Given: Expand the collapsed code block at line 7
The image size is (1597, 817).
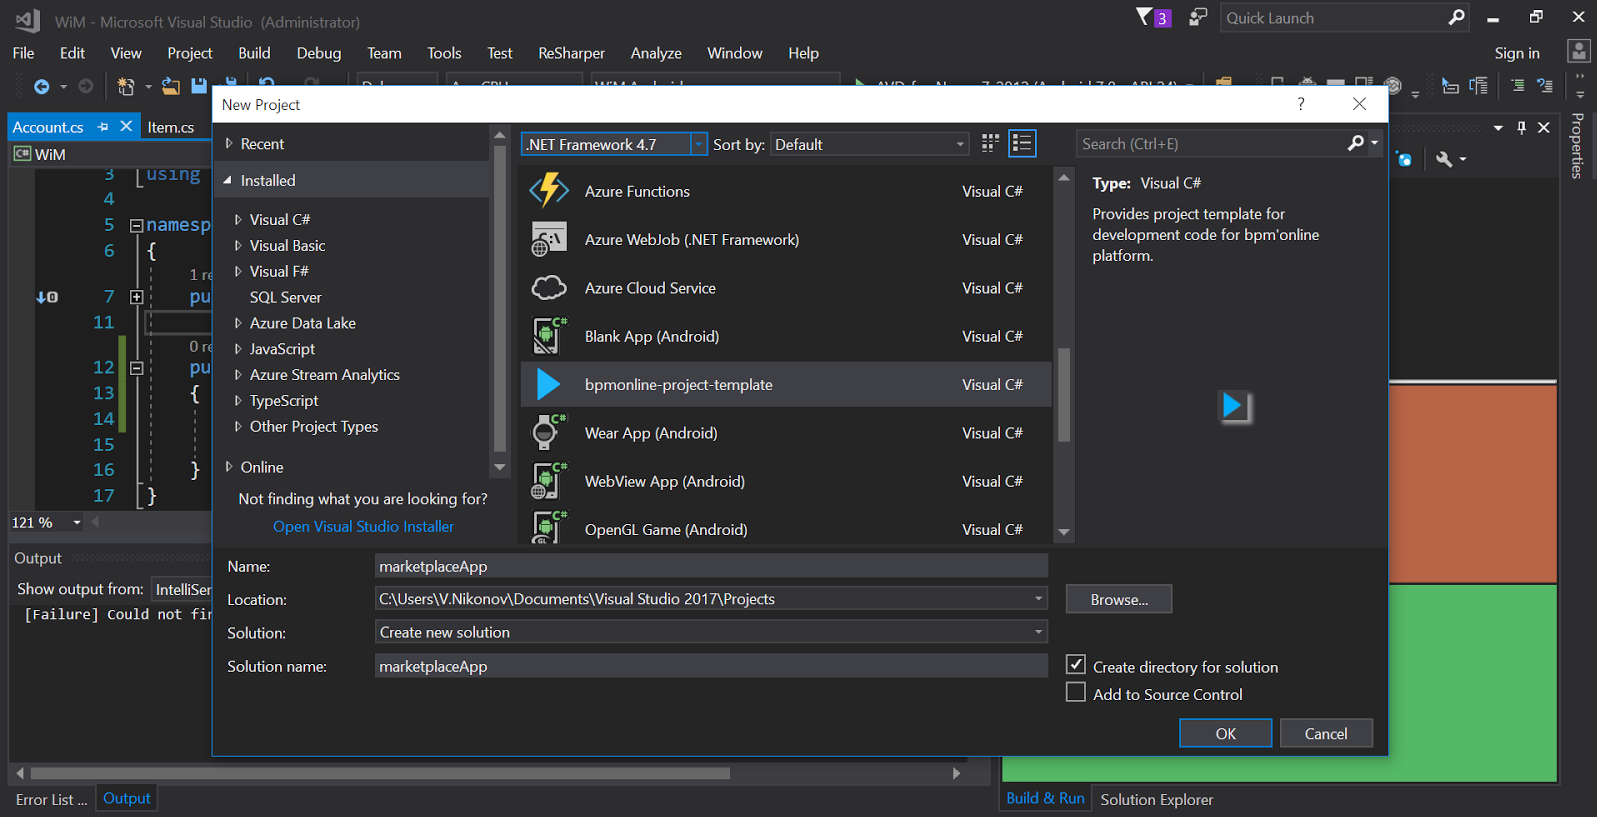Looking at the screenshot, I should point(136,297).
